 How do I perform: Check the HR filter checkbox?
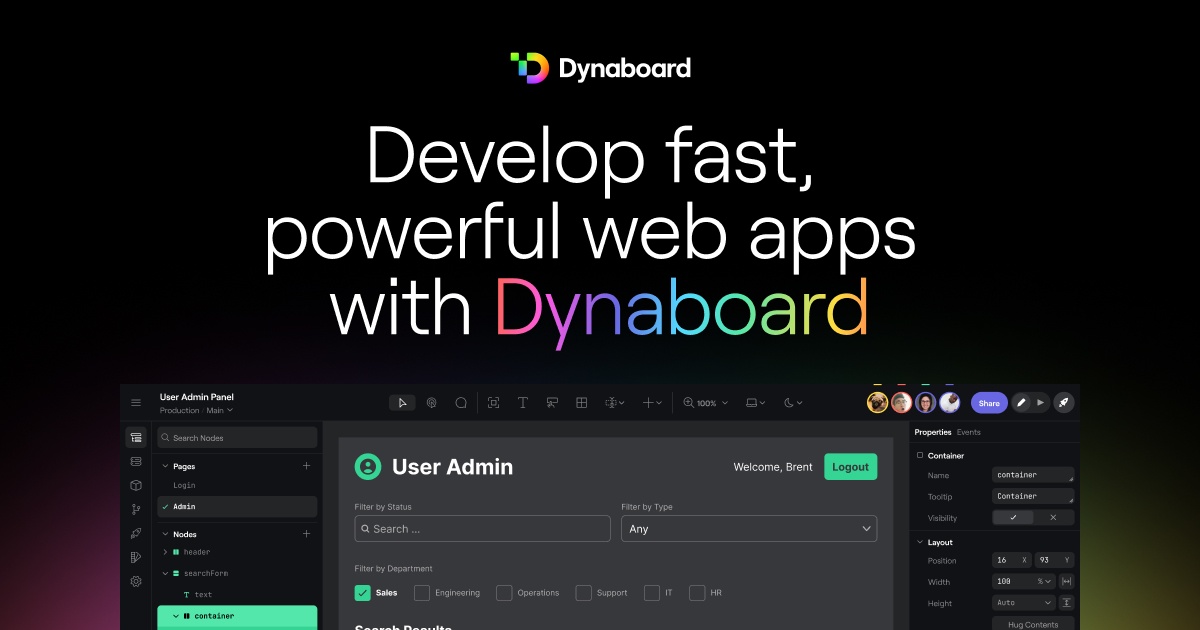(696, 593)
